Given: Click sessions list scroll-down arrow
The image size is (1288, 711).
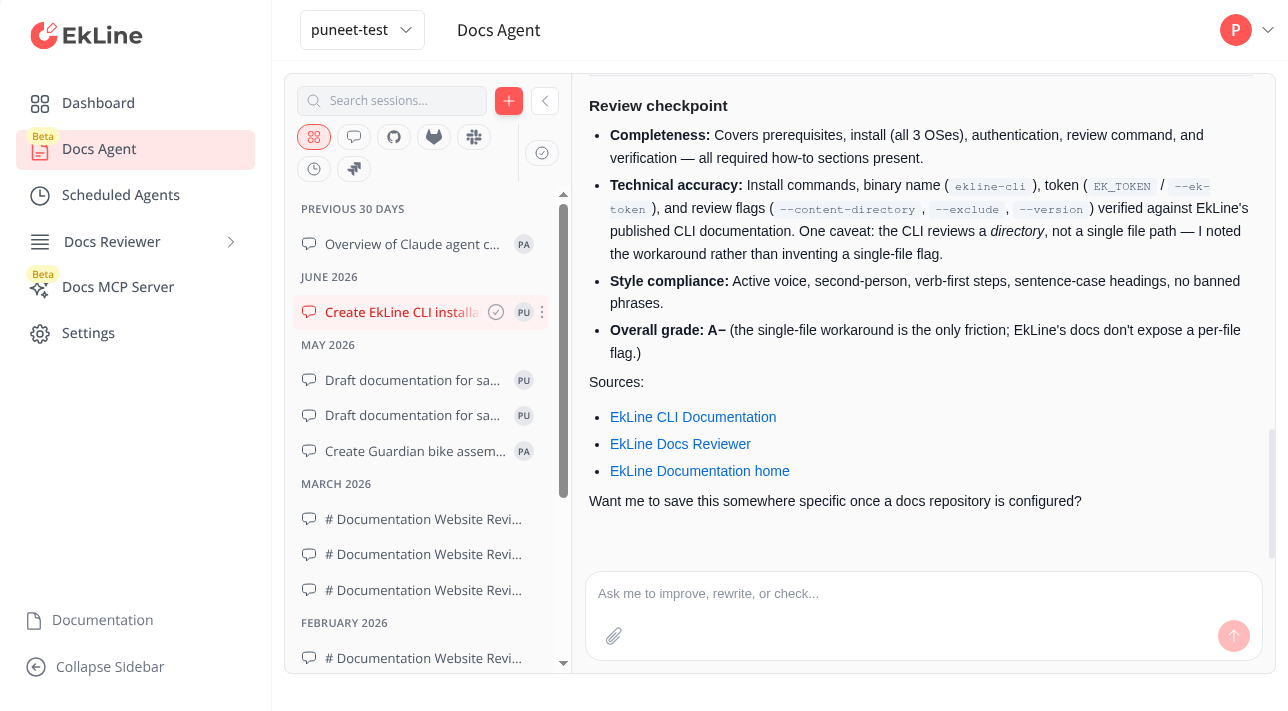Looking at the screenshot, I should [x=563, y=663].
